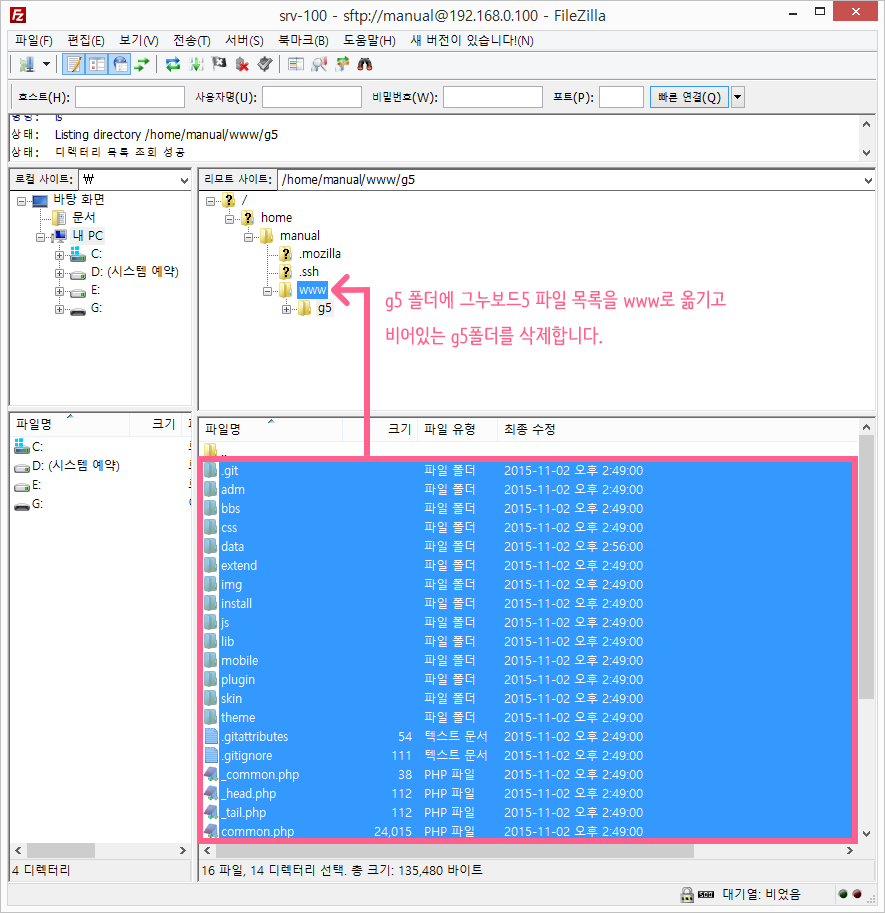
Task: Reconnect to last server icon
Action: [265, 64]
